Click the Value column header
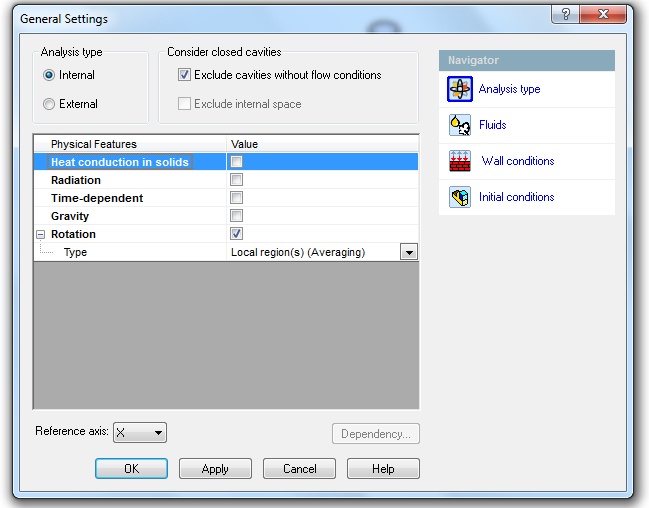This screenshot has height=508, width=649. click(x=322, y=144)
